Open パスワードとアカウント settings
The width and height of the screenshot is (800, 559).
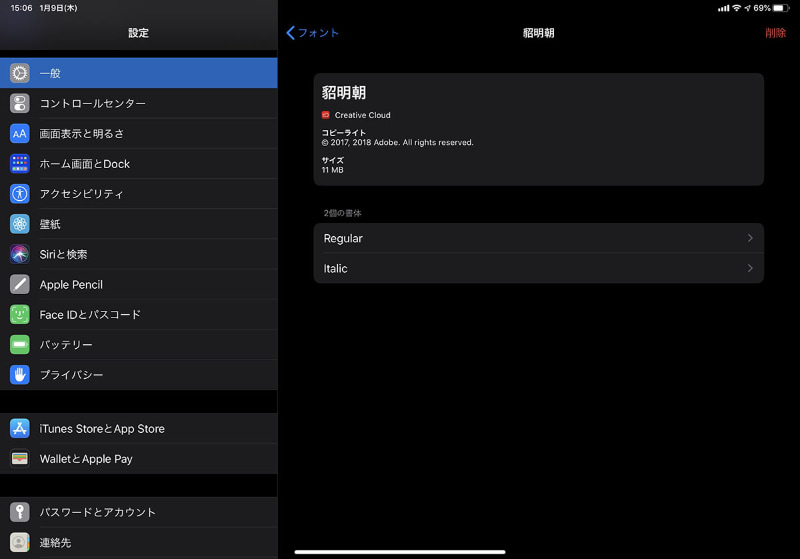139,512
